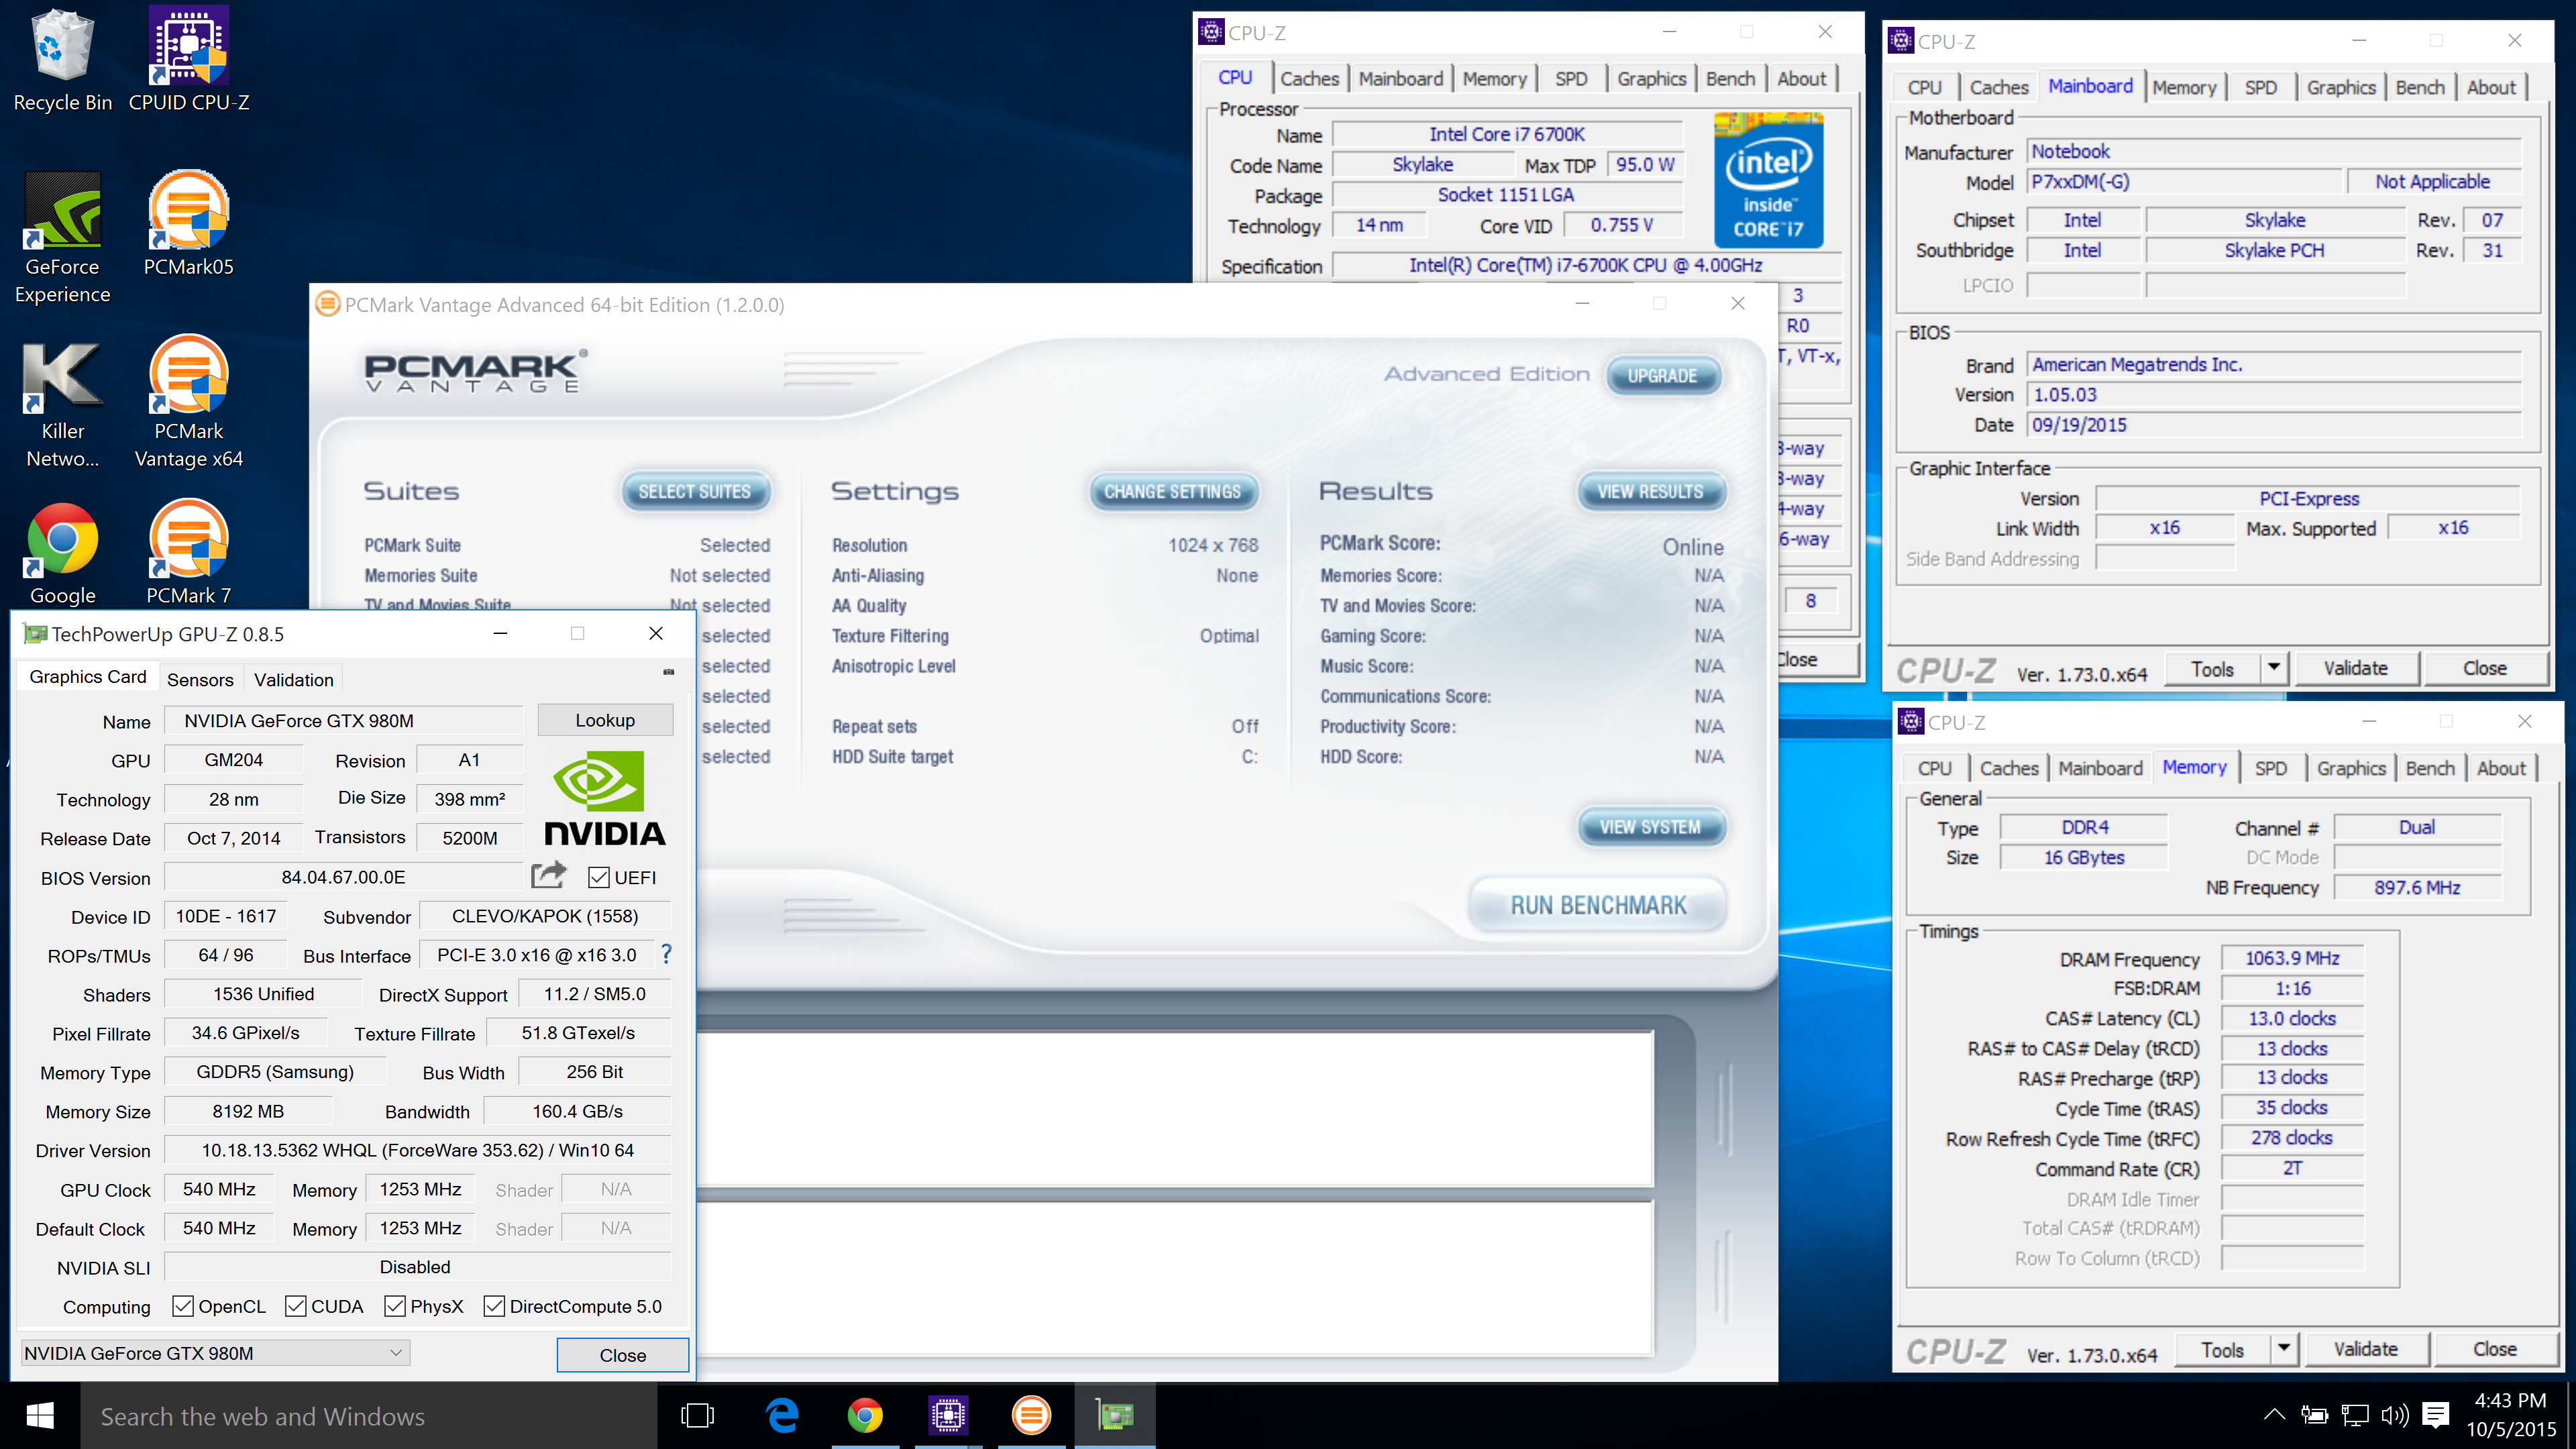Image resolution: width=2576 pixels, height=1449 pixels.
Task: Click the GPU-Z screenshot camera icon
Action: pos(669,672)
